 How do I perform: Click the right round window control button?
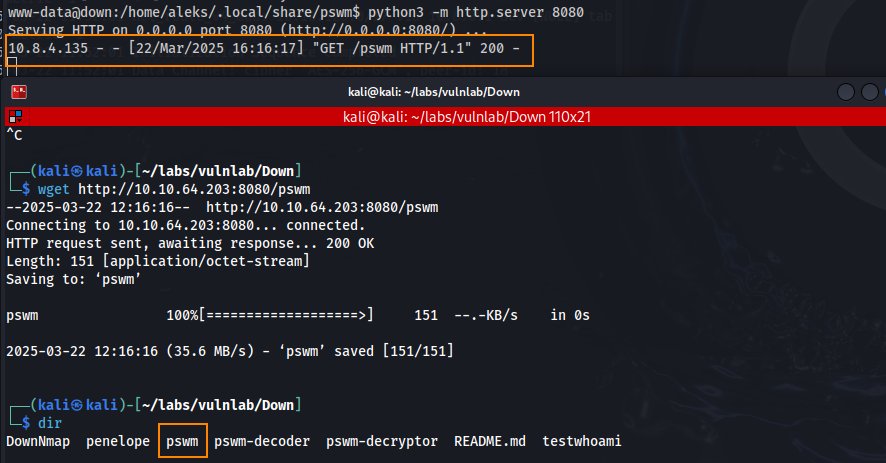click(870, 92)
